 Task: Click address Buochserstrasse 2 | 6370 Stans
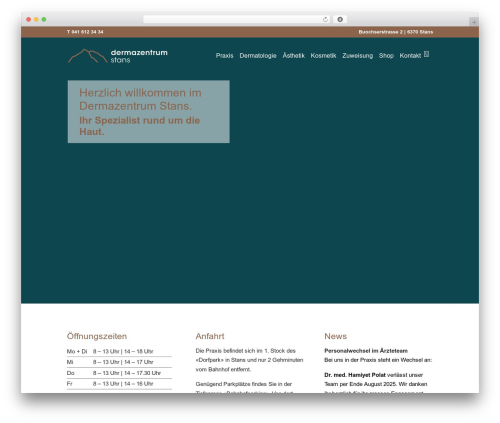(x=396, y=32)
